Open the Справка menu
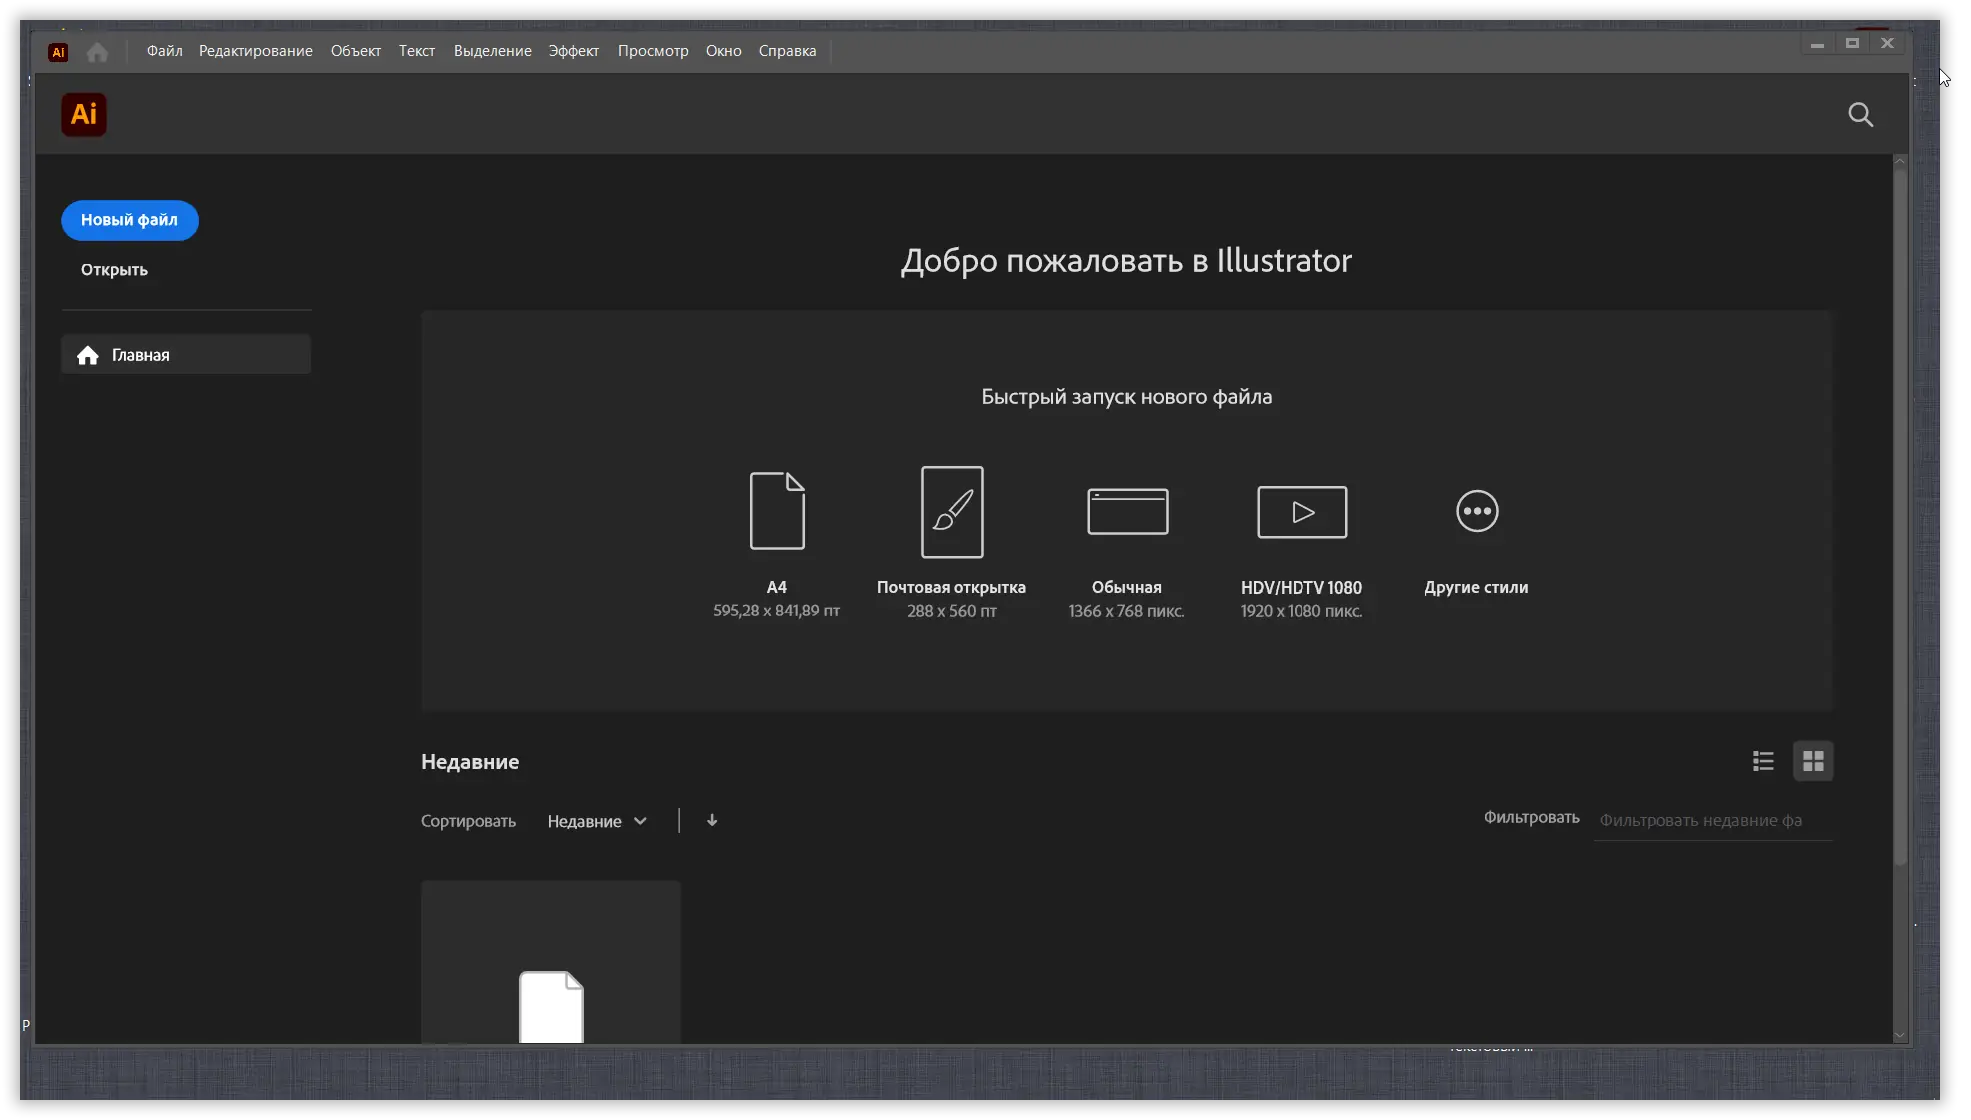Screen dimensions: 1971x1120 (x=787, y=50)
